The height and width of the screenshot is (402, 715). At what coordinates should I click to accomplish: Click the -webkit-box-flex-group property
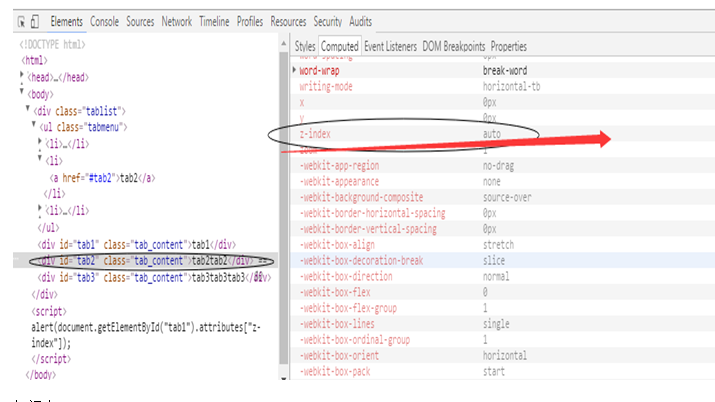[x=348, y=308]
